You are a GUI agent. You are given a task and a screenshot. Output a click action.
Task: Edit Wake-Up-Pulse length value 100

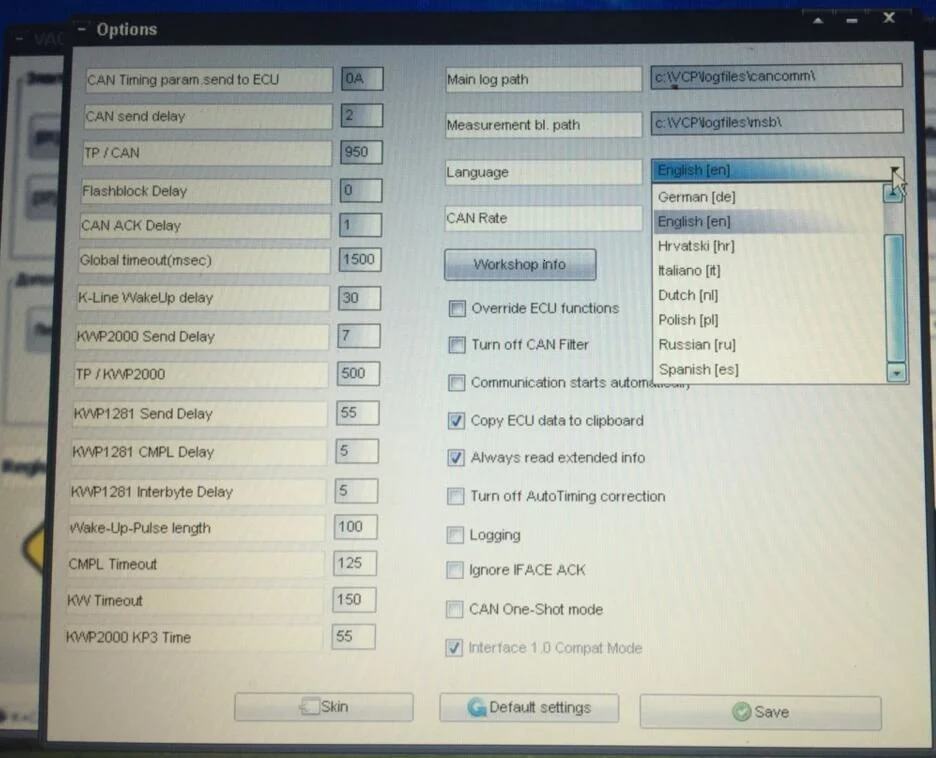click(356, 526)
